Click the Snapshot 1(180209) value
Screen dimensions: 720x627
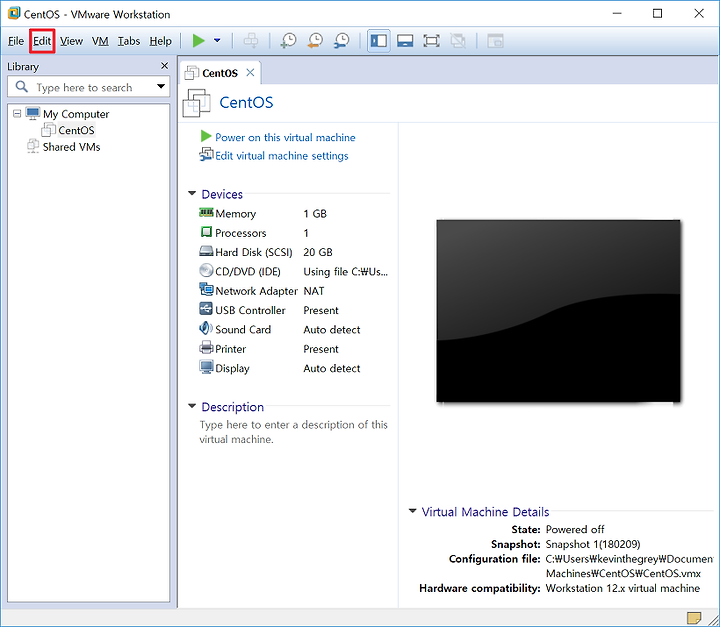(x=593, y=544)
